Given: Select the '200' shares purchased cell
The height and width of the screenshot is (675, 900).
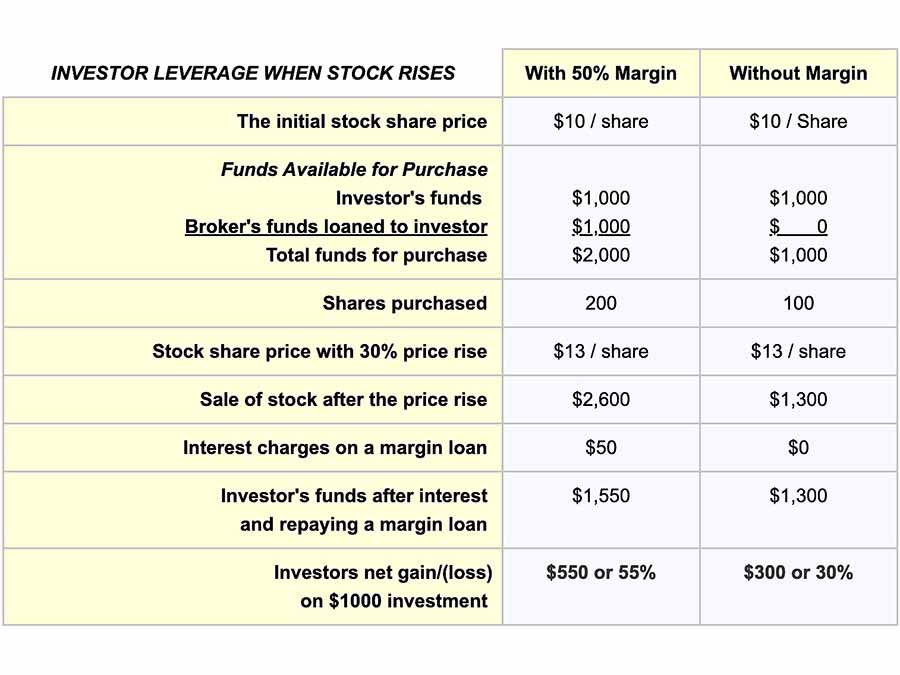Looking at the screenshot, I should tap(601, 303).
